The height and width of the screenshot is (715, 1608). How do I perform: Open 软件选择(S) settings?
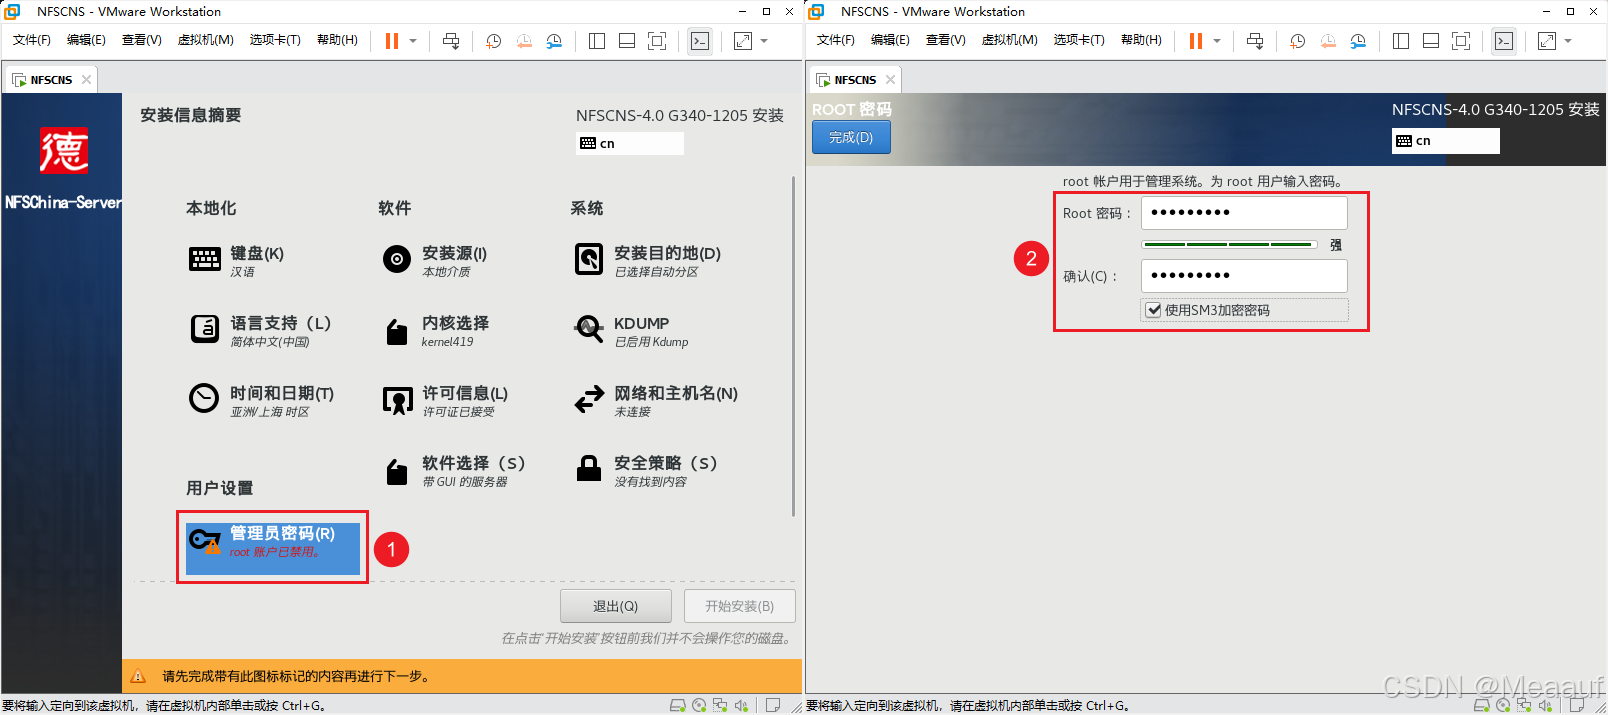click(454, 471)
